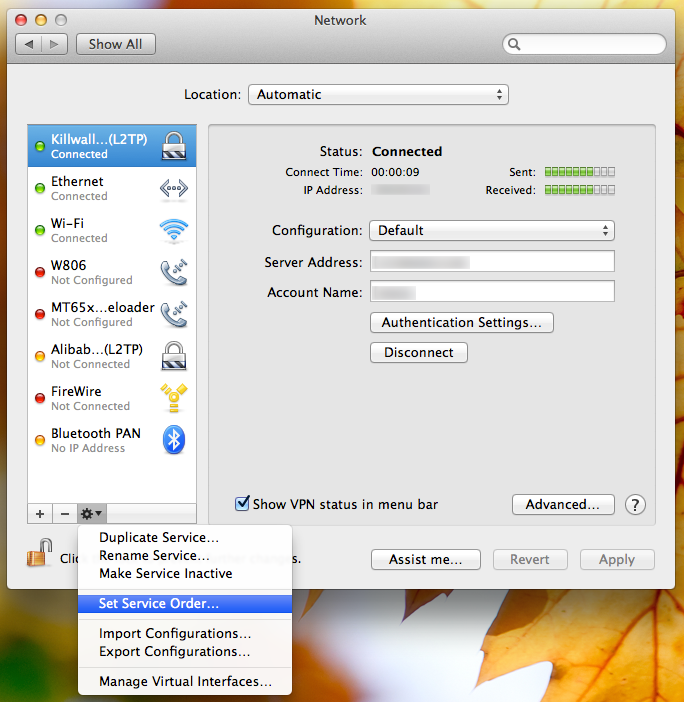
Task: Click the plus button to add service
Action: (40, 513)
